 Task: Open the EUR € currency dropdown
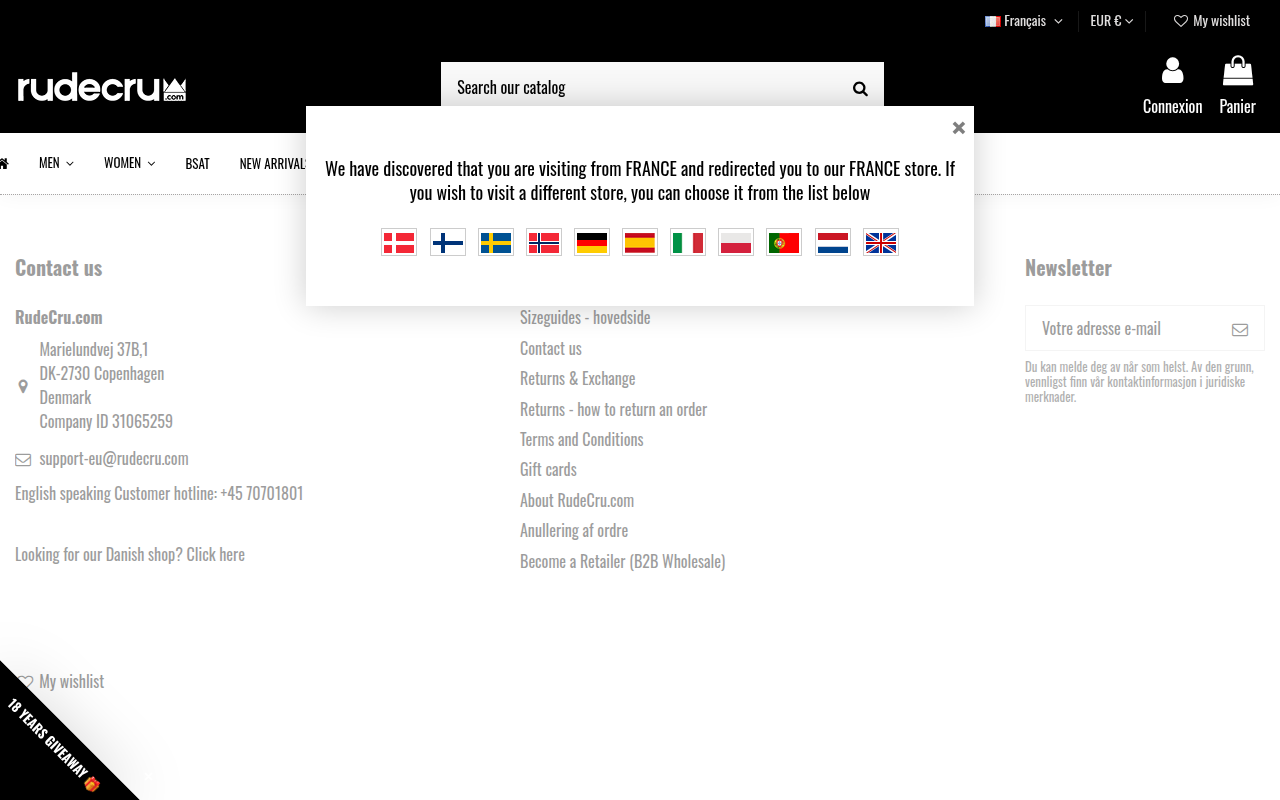pos(1112,21)
